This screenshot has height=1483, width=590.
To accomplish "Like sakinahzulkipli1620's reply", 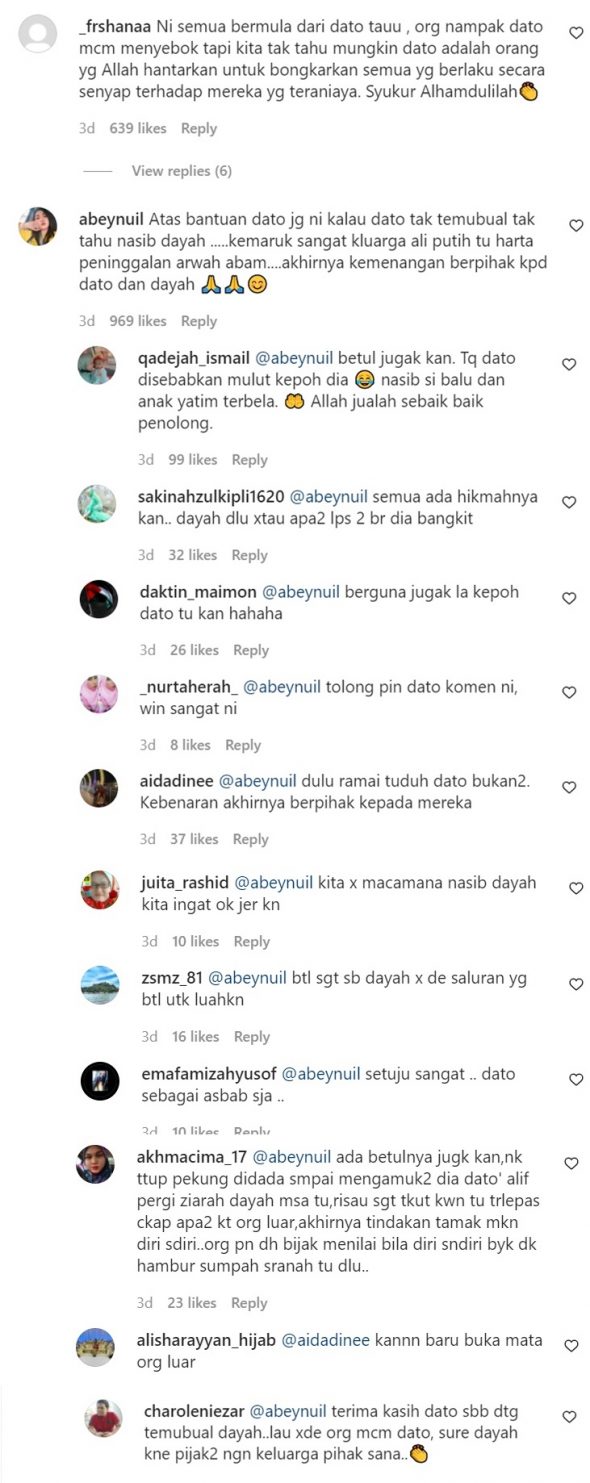I will point(569,502).
